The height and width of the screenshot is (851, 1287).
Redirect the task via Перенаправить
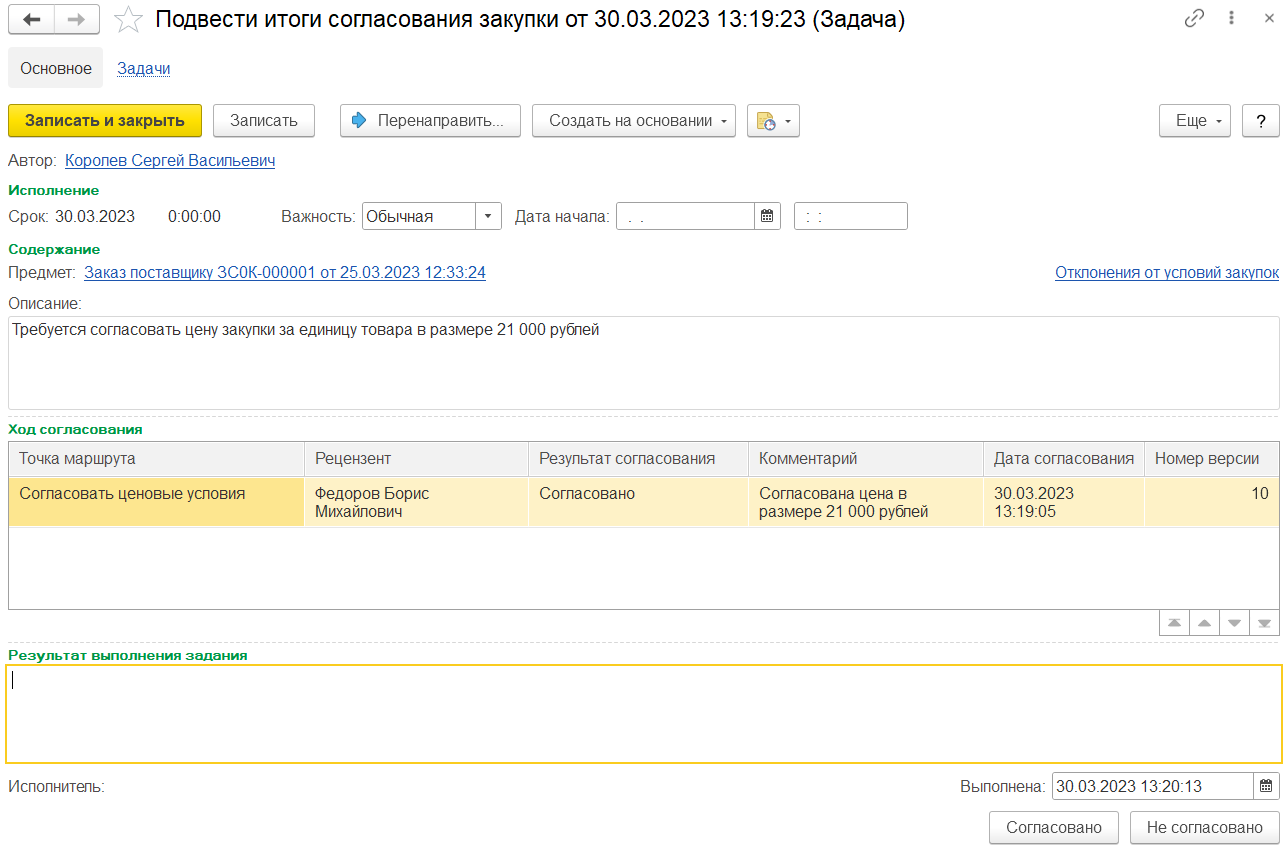point(430,120)
